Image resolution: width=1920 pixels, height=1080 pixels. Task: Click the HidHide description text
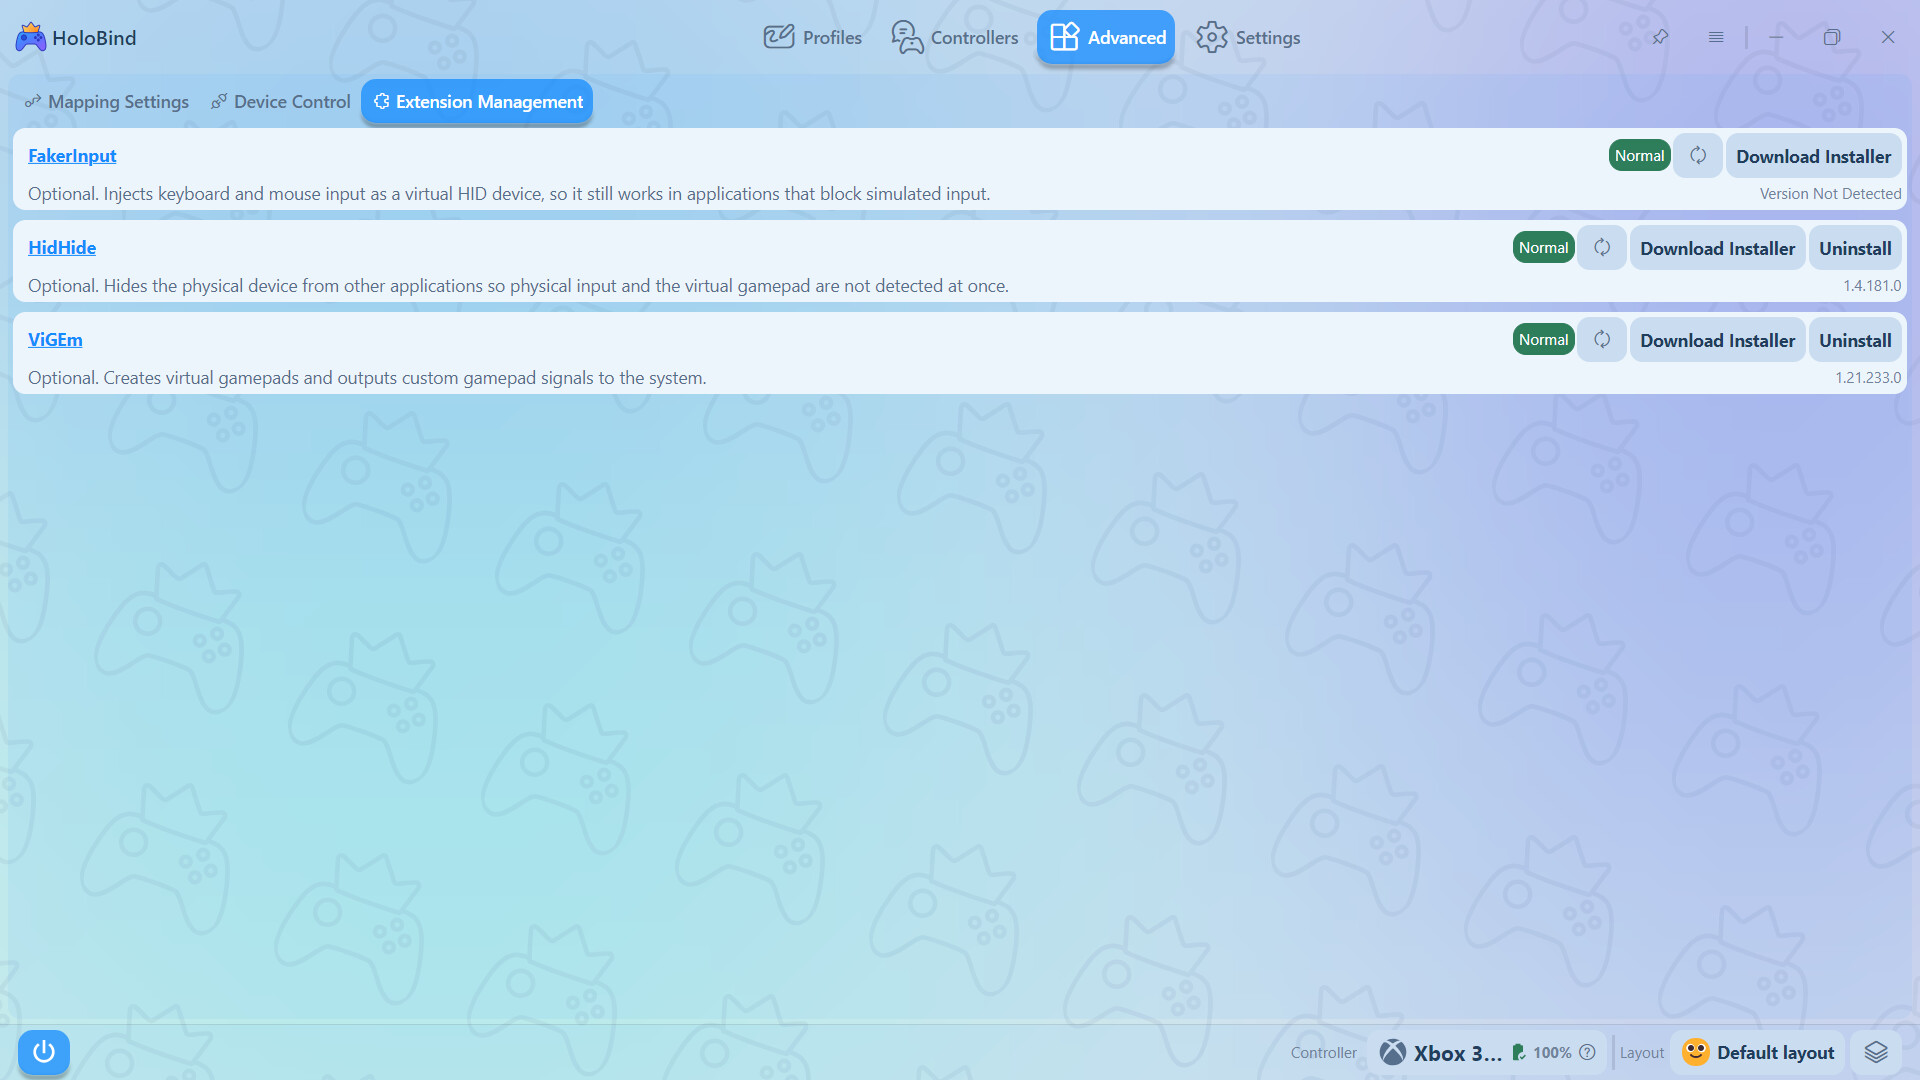click(518, 286)
